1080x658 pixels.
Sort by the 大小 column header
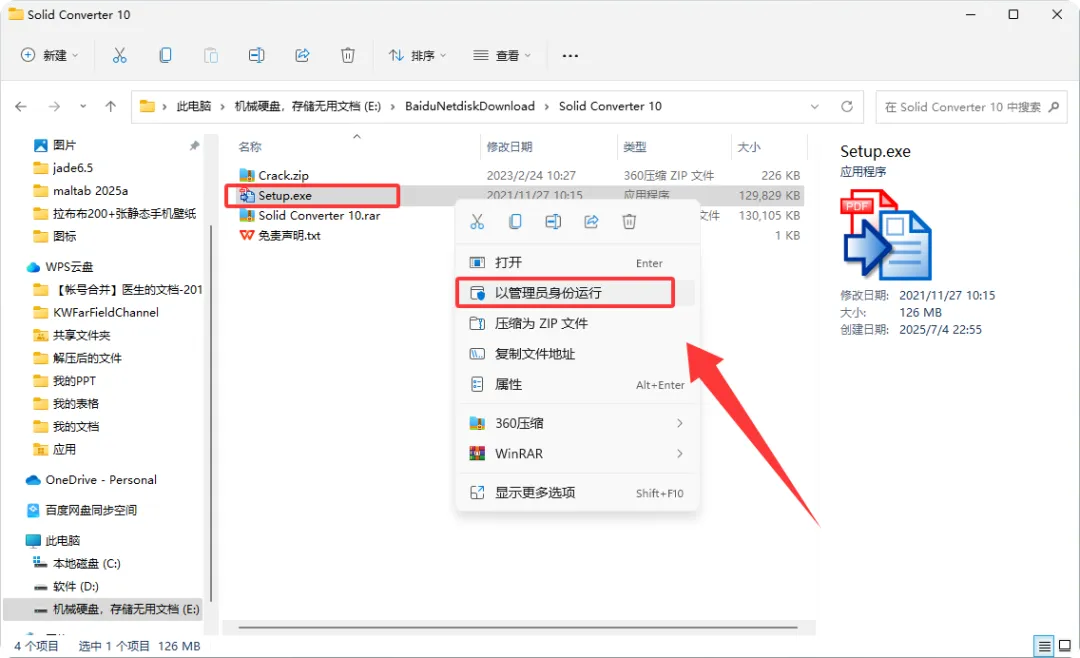749,147
